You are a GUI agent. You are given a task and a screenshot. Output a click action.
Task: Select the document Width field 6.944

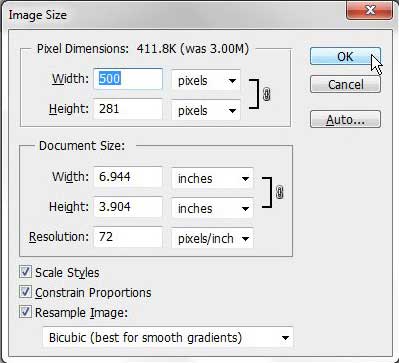pos(128,177)
